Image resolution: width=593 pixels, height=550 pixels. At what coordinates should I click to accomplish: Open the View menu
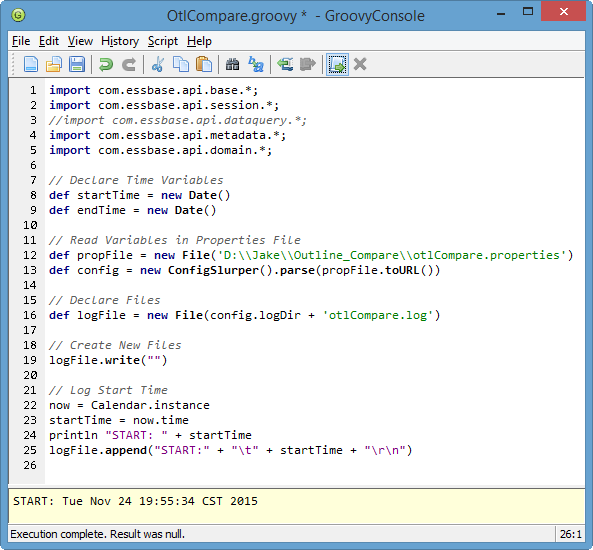[80, 41]
